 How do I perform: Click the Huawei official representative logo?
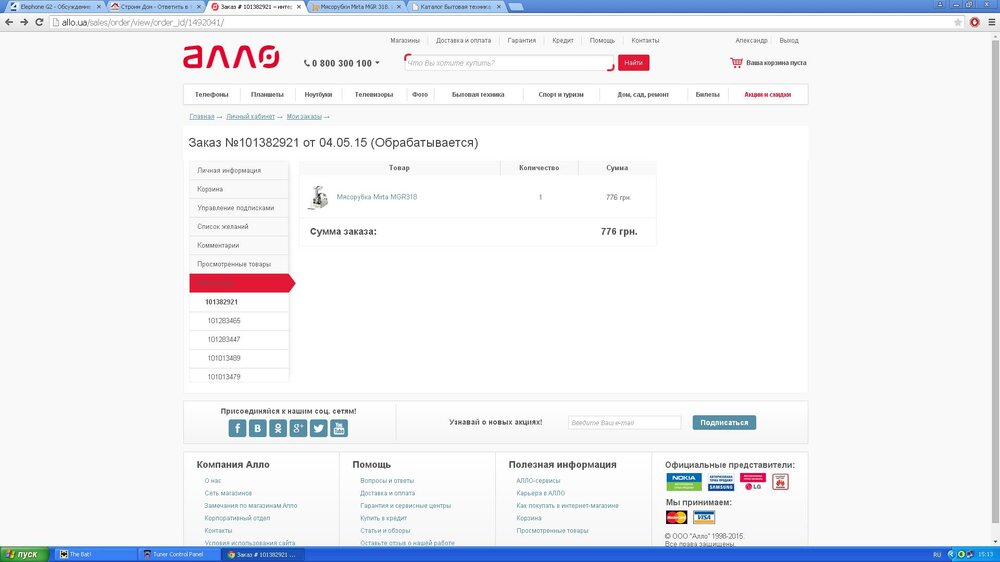(x=781, y=482)
